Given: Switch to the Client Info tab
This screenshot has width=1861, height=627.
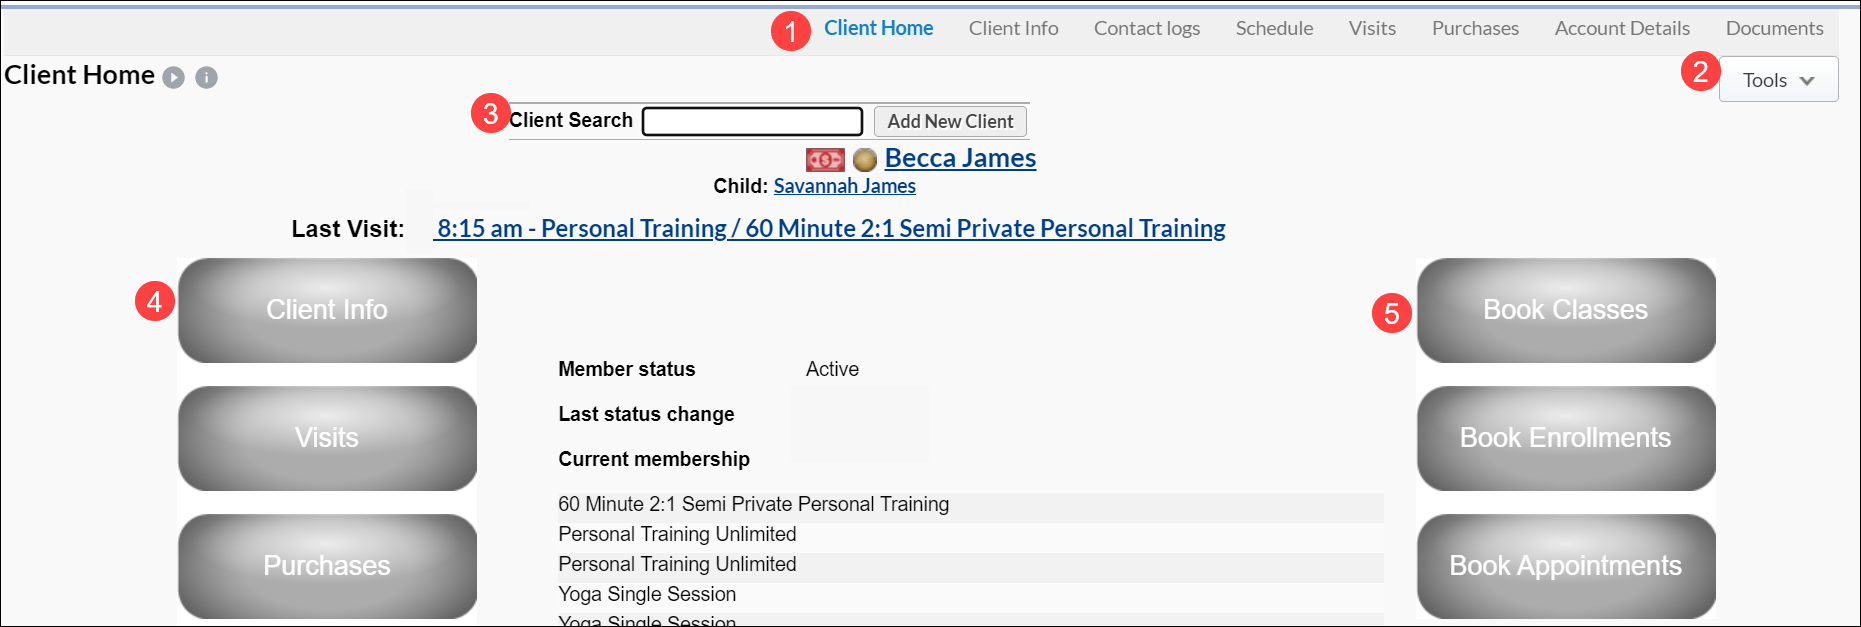Looking at the screenshot, I should click(x=1013, y=29).
